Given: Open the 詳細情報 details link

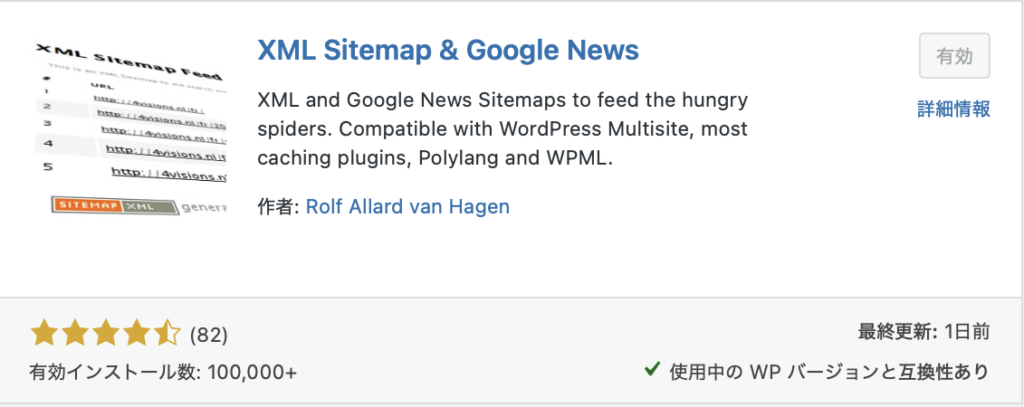Looking at the screenshot, I should [x=953, y=109].
